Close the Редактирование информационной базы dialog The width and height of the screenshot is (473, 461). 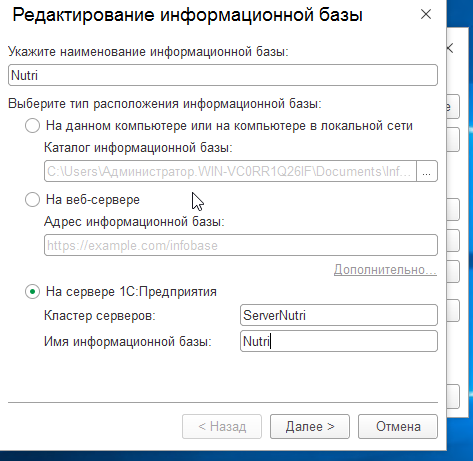(x=426, y=14)
